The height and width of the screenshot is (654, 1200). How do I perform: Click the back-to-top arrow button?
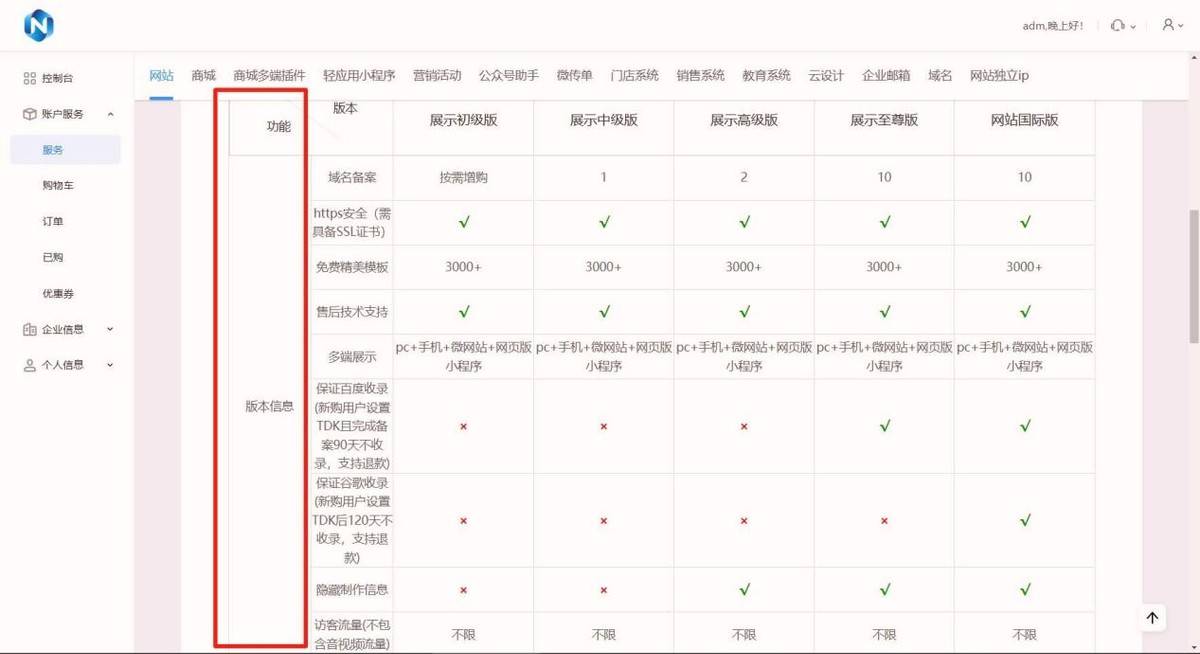point(1152,618)
